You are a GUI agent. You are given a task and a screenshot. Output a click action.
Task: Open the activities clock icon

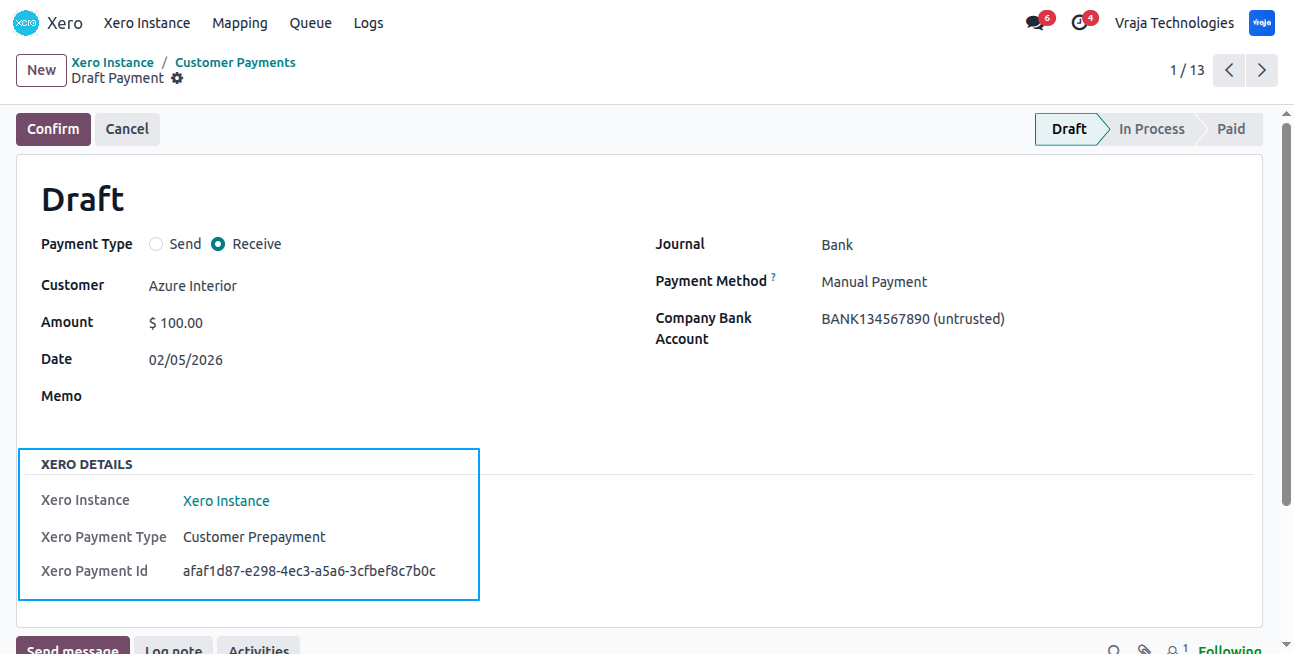click(x=1079, y=23)
